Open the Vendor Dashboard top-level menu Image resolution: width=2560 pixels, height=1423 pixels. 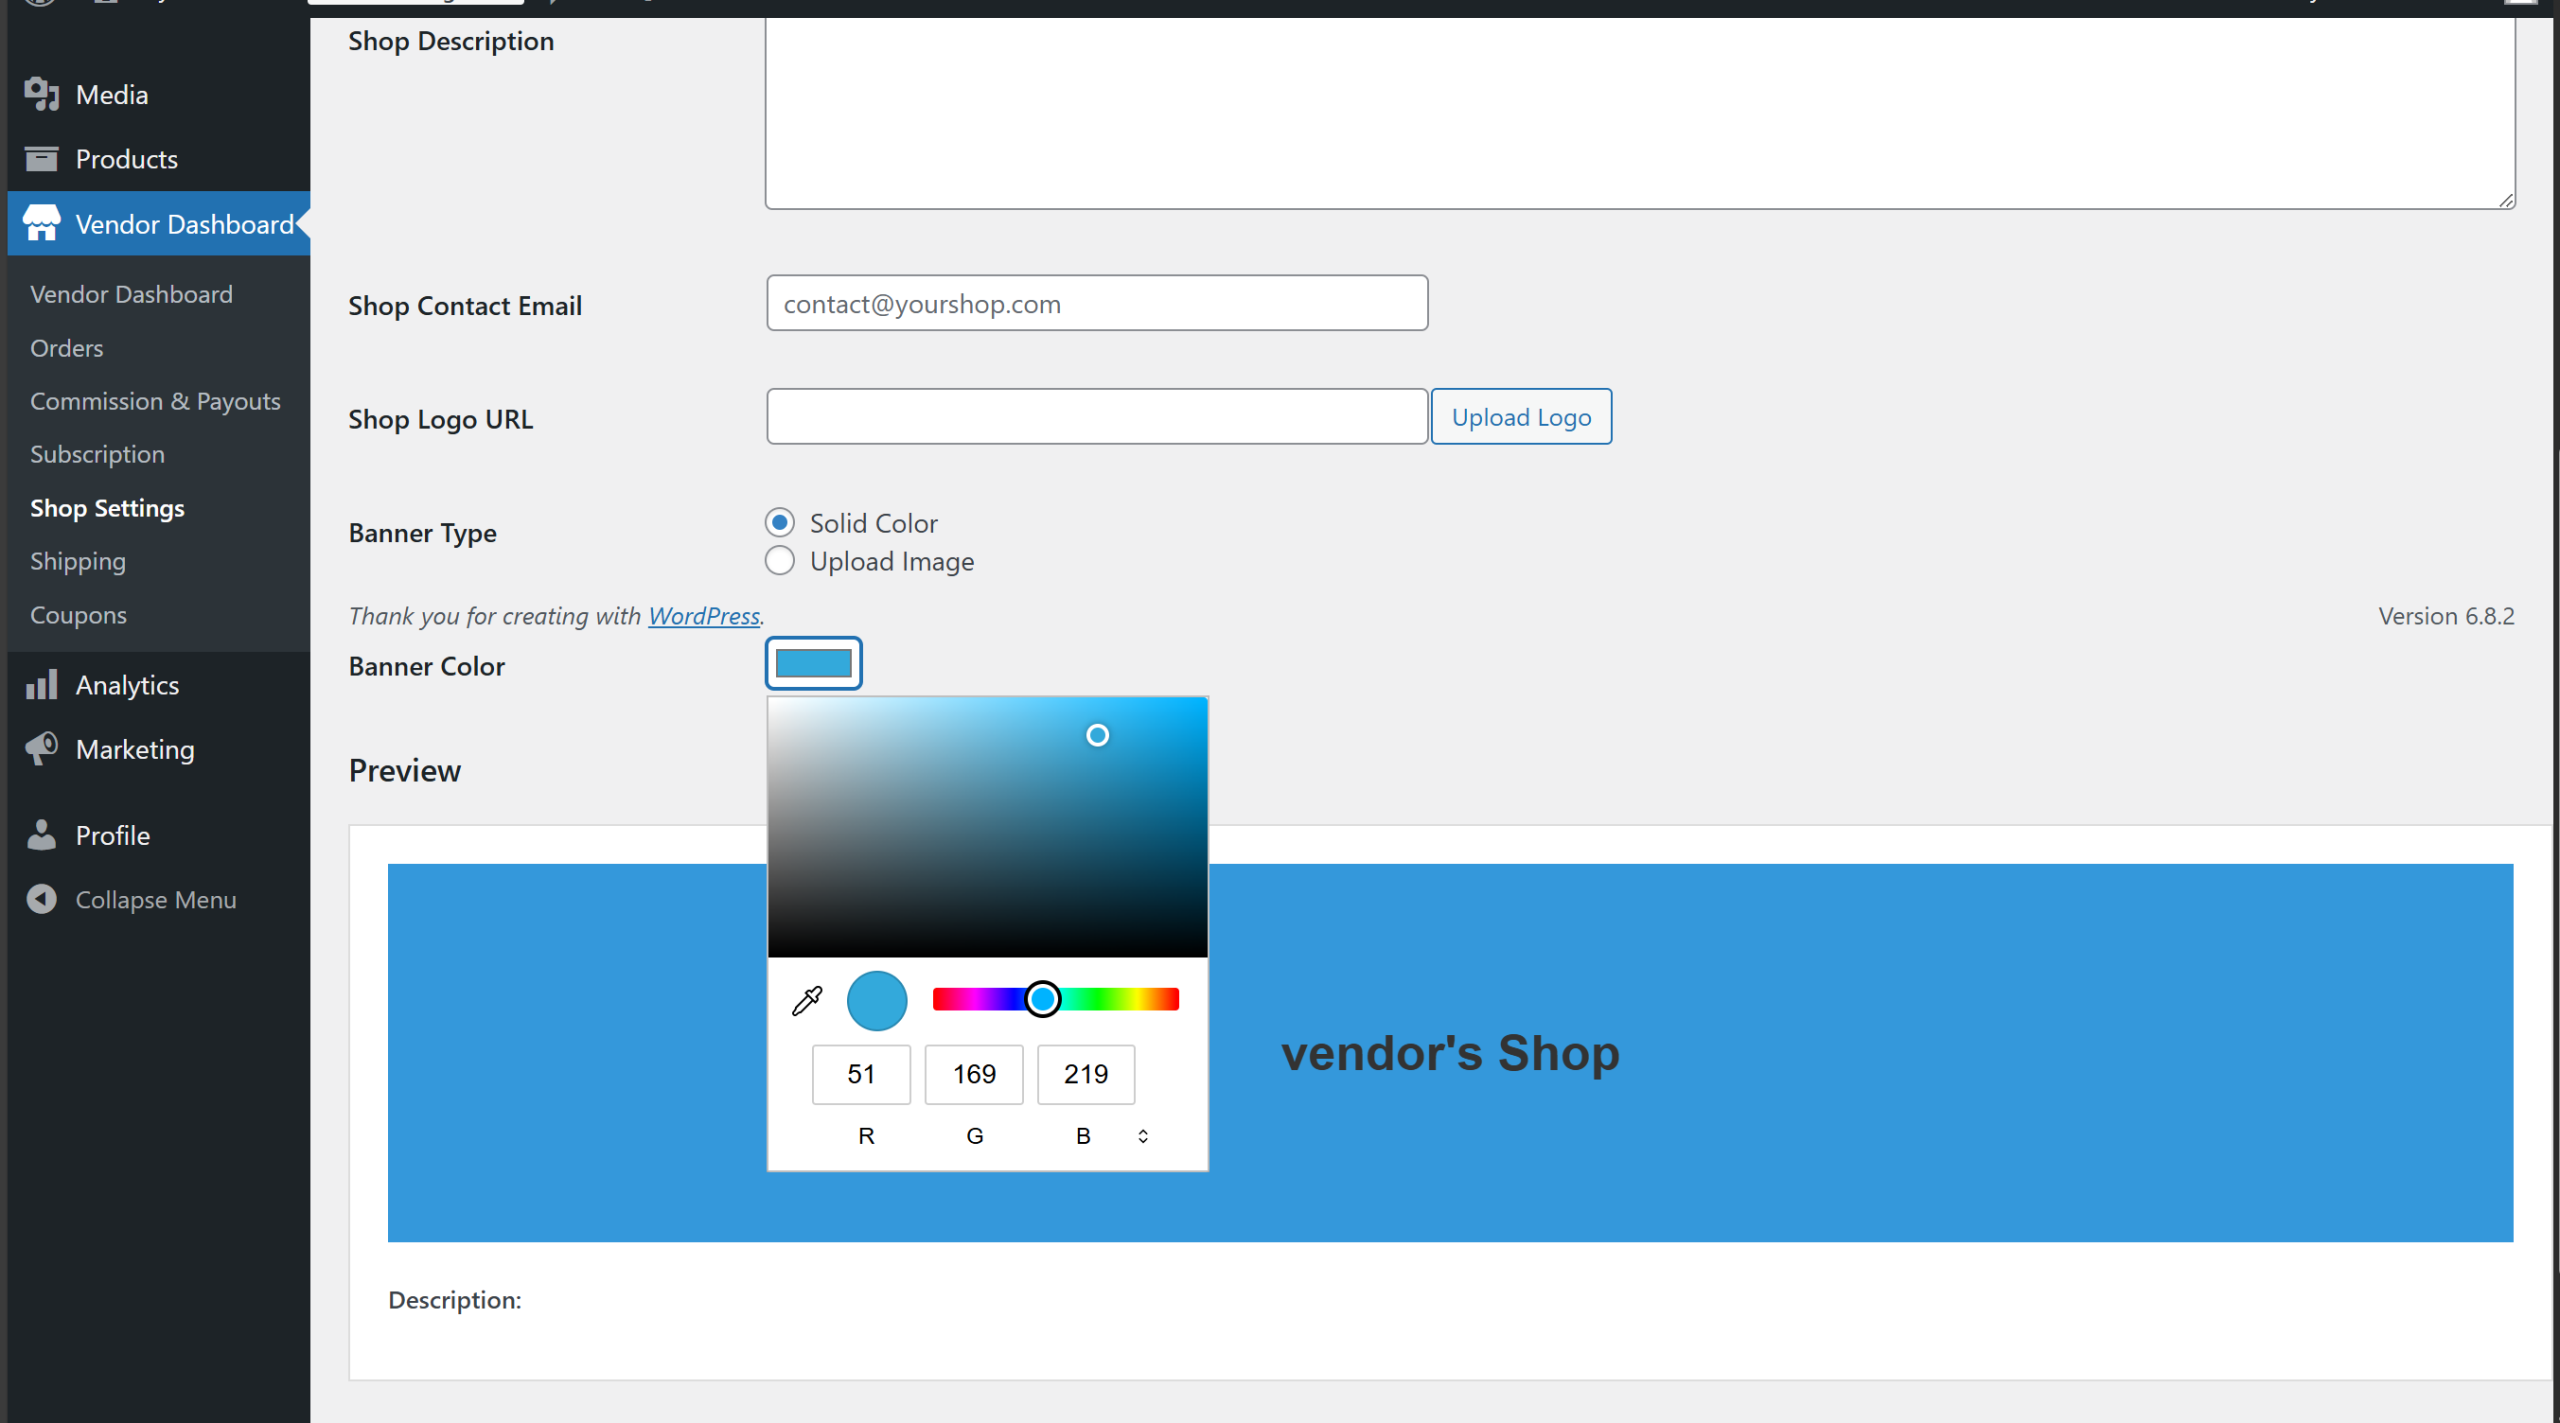pos(159,223)
